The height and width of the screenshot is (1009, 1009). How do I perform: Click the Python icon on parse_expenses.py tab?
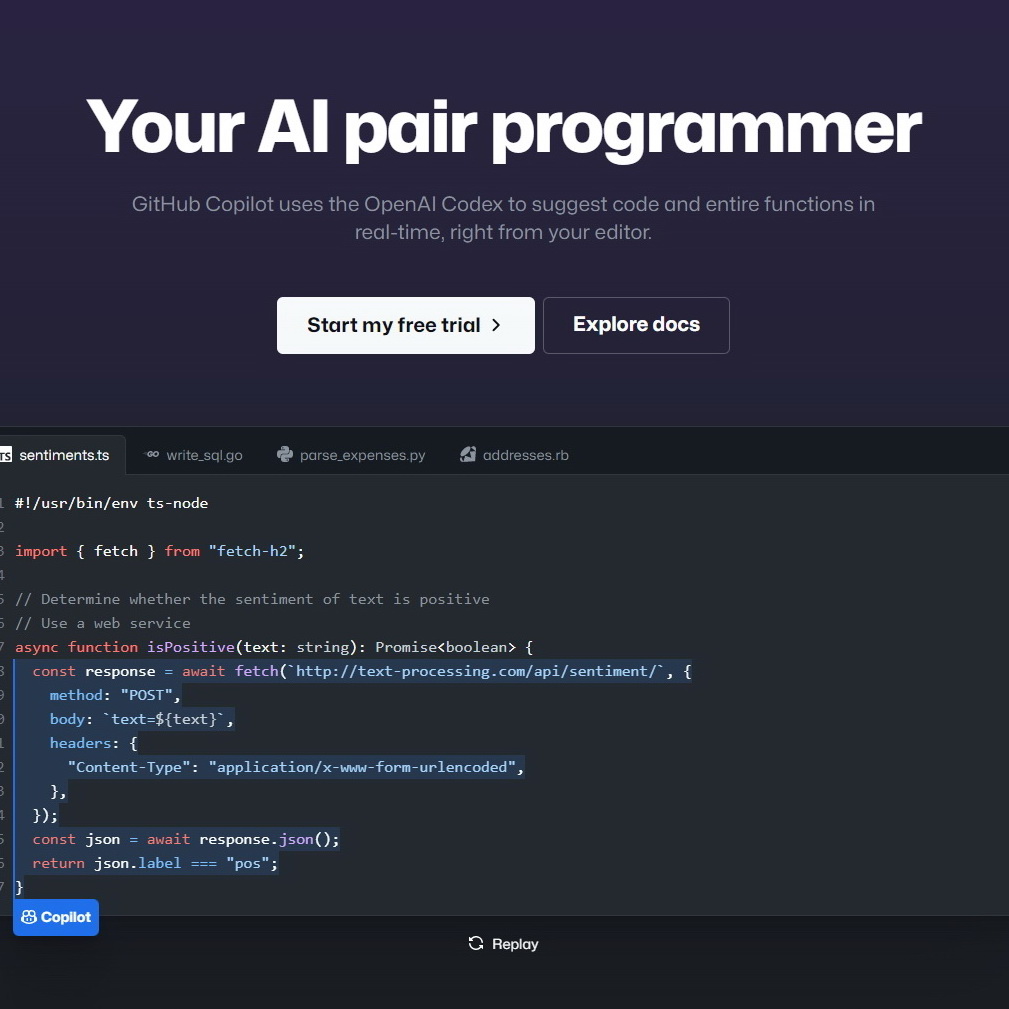[x=284, y=454]
